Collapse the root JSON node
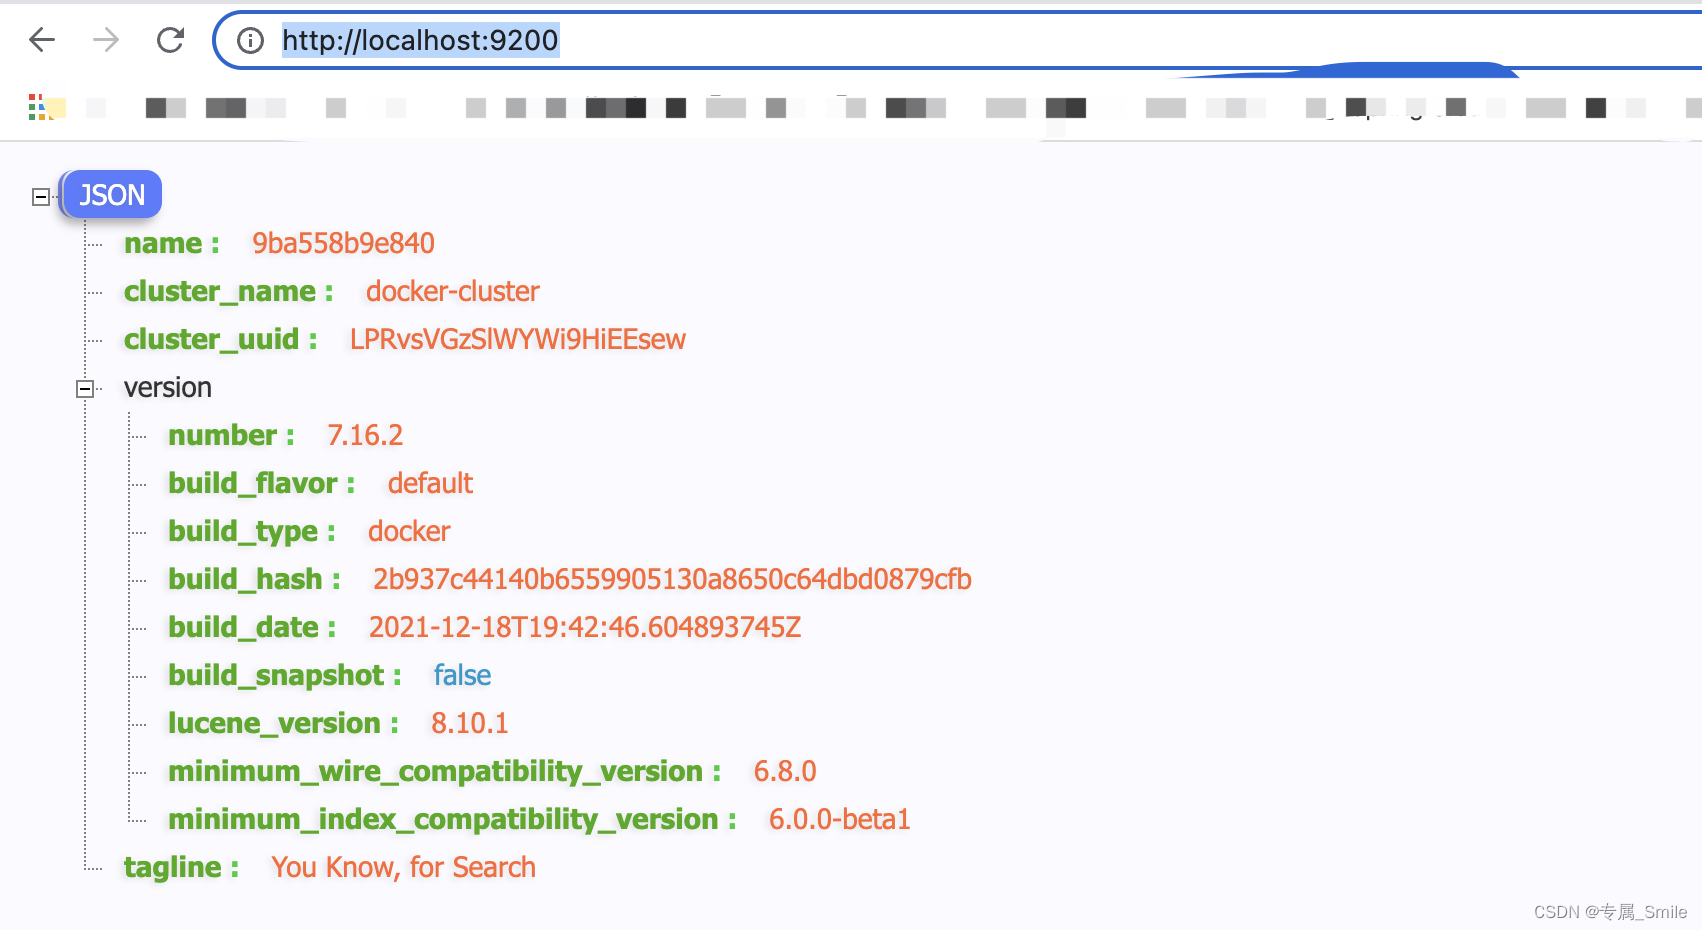The image size is (1702, 930). (x=41, y=197)
